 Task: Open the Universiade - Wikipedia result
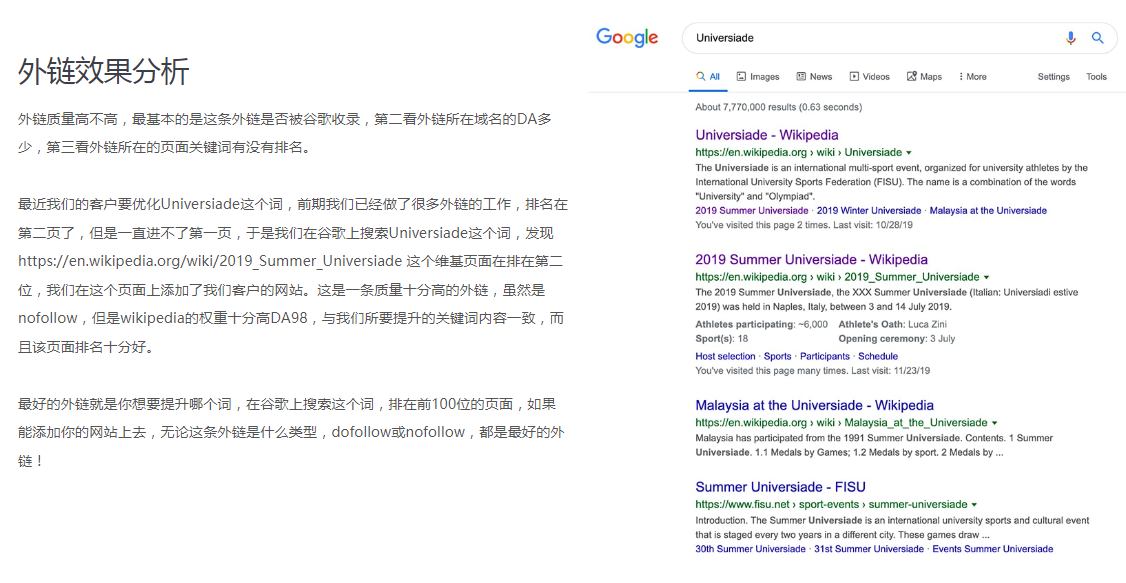(766, 135)
